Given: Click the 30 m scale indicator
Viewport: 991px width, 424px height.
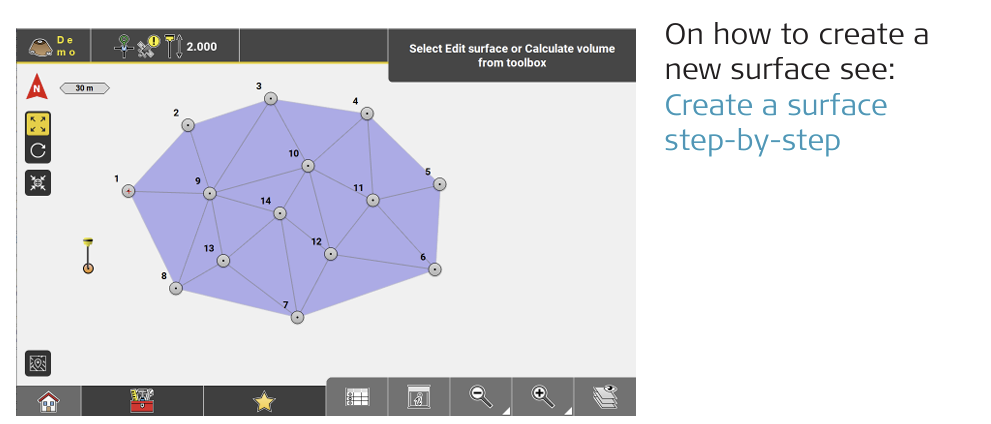Looking at the screenshot, I should click(85, 88).
